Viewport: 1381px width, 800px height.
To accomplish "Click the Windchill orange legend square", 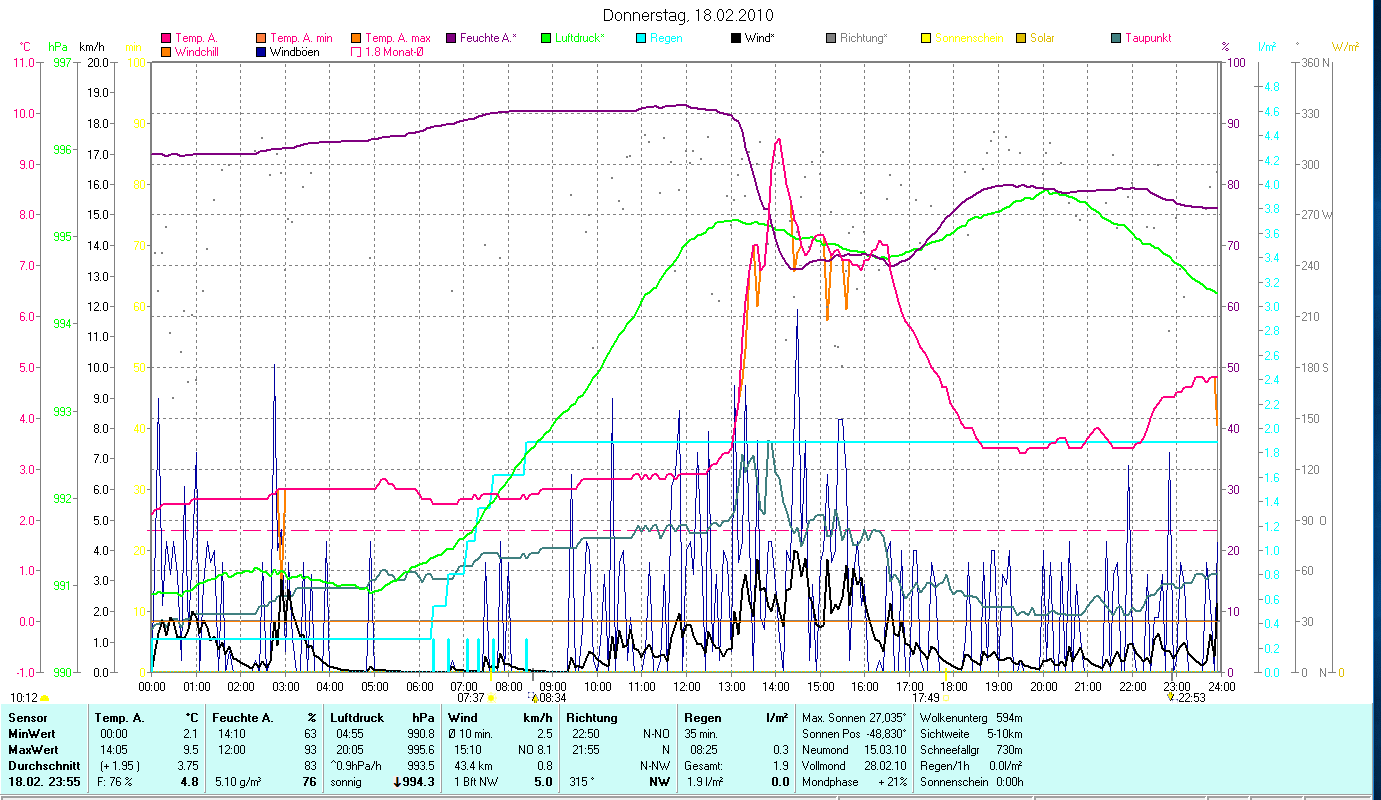I will coord(166,51).
